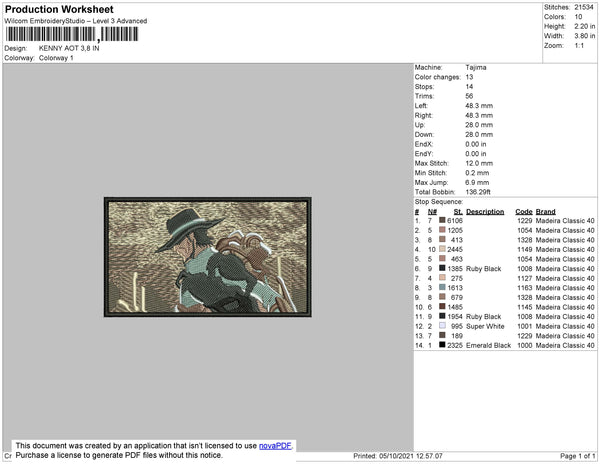Click the Colors value '10'
This screenshot has height=464, width=600.
(578, 17)
